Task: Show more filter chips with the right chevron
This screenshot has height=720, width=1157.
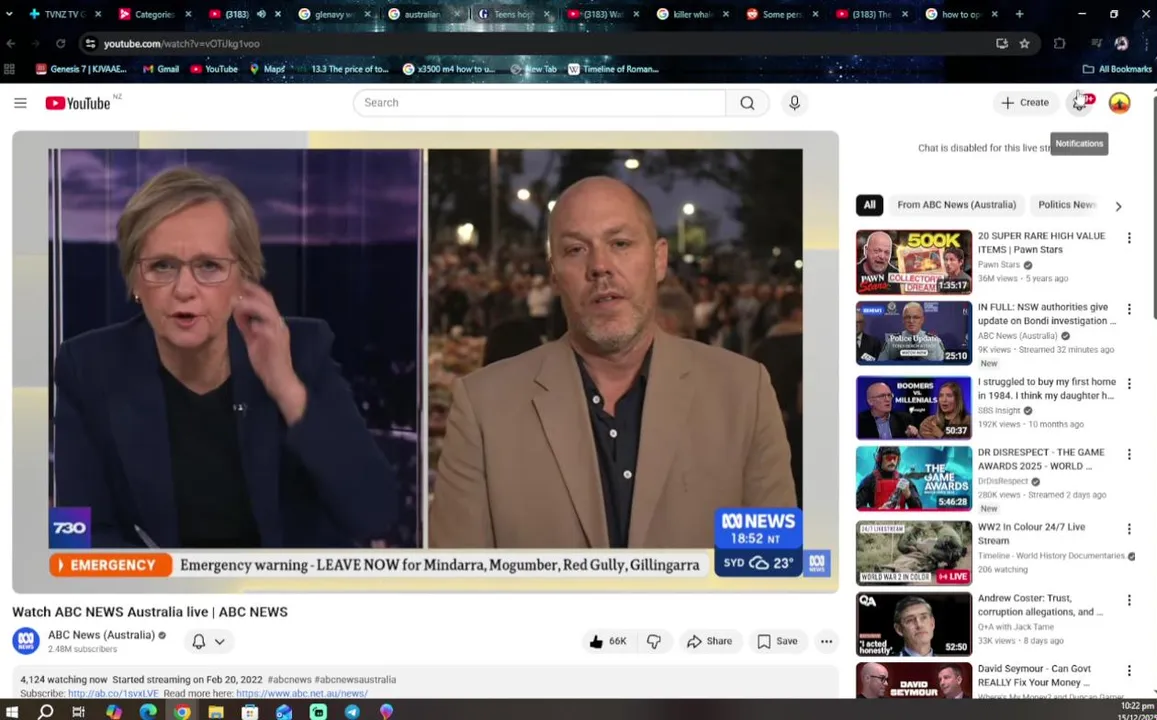Action: (1118, 207)
